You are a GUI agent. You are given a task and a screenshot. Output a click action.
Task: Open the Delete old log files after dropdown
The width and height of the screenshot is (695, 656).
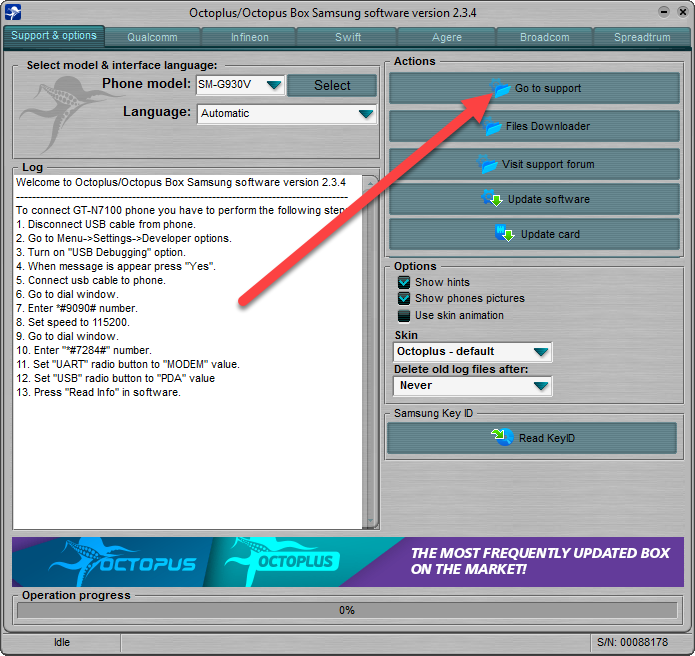472,386
